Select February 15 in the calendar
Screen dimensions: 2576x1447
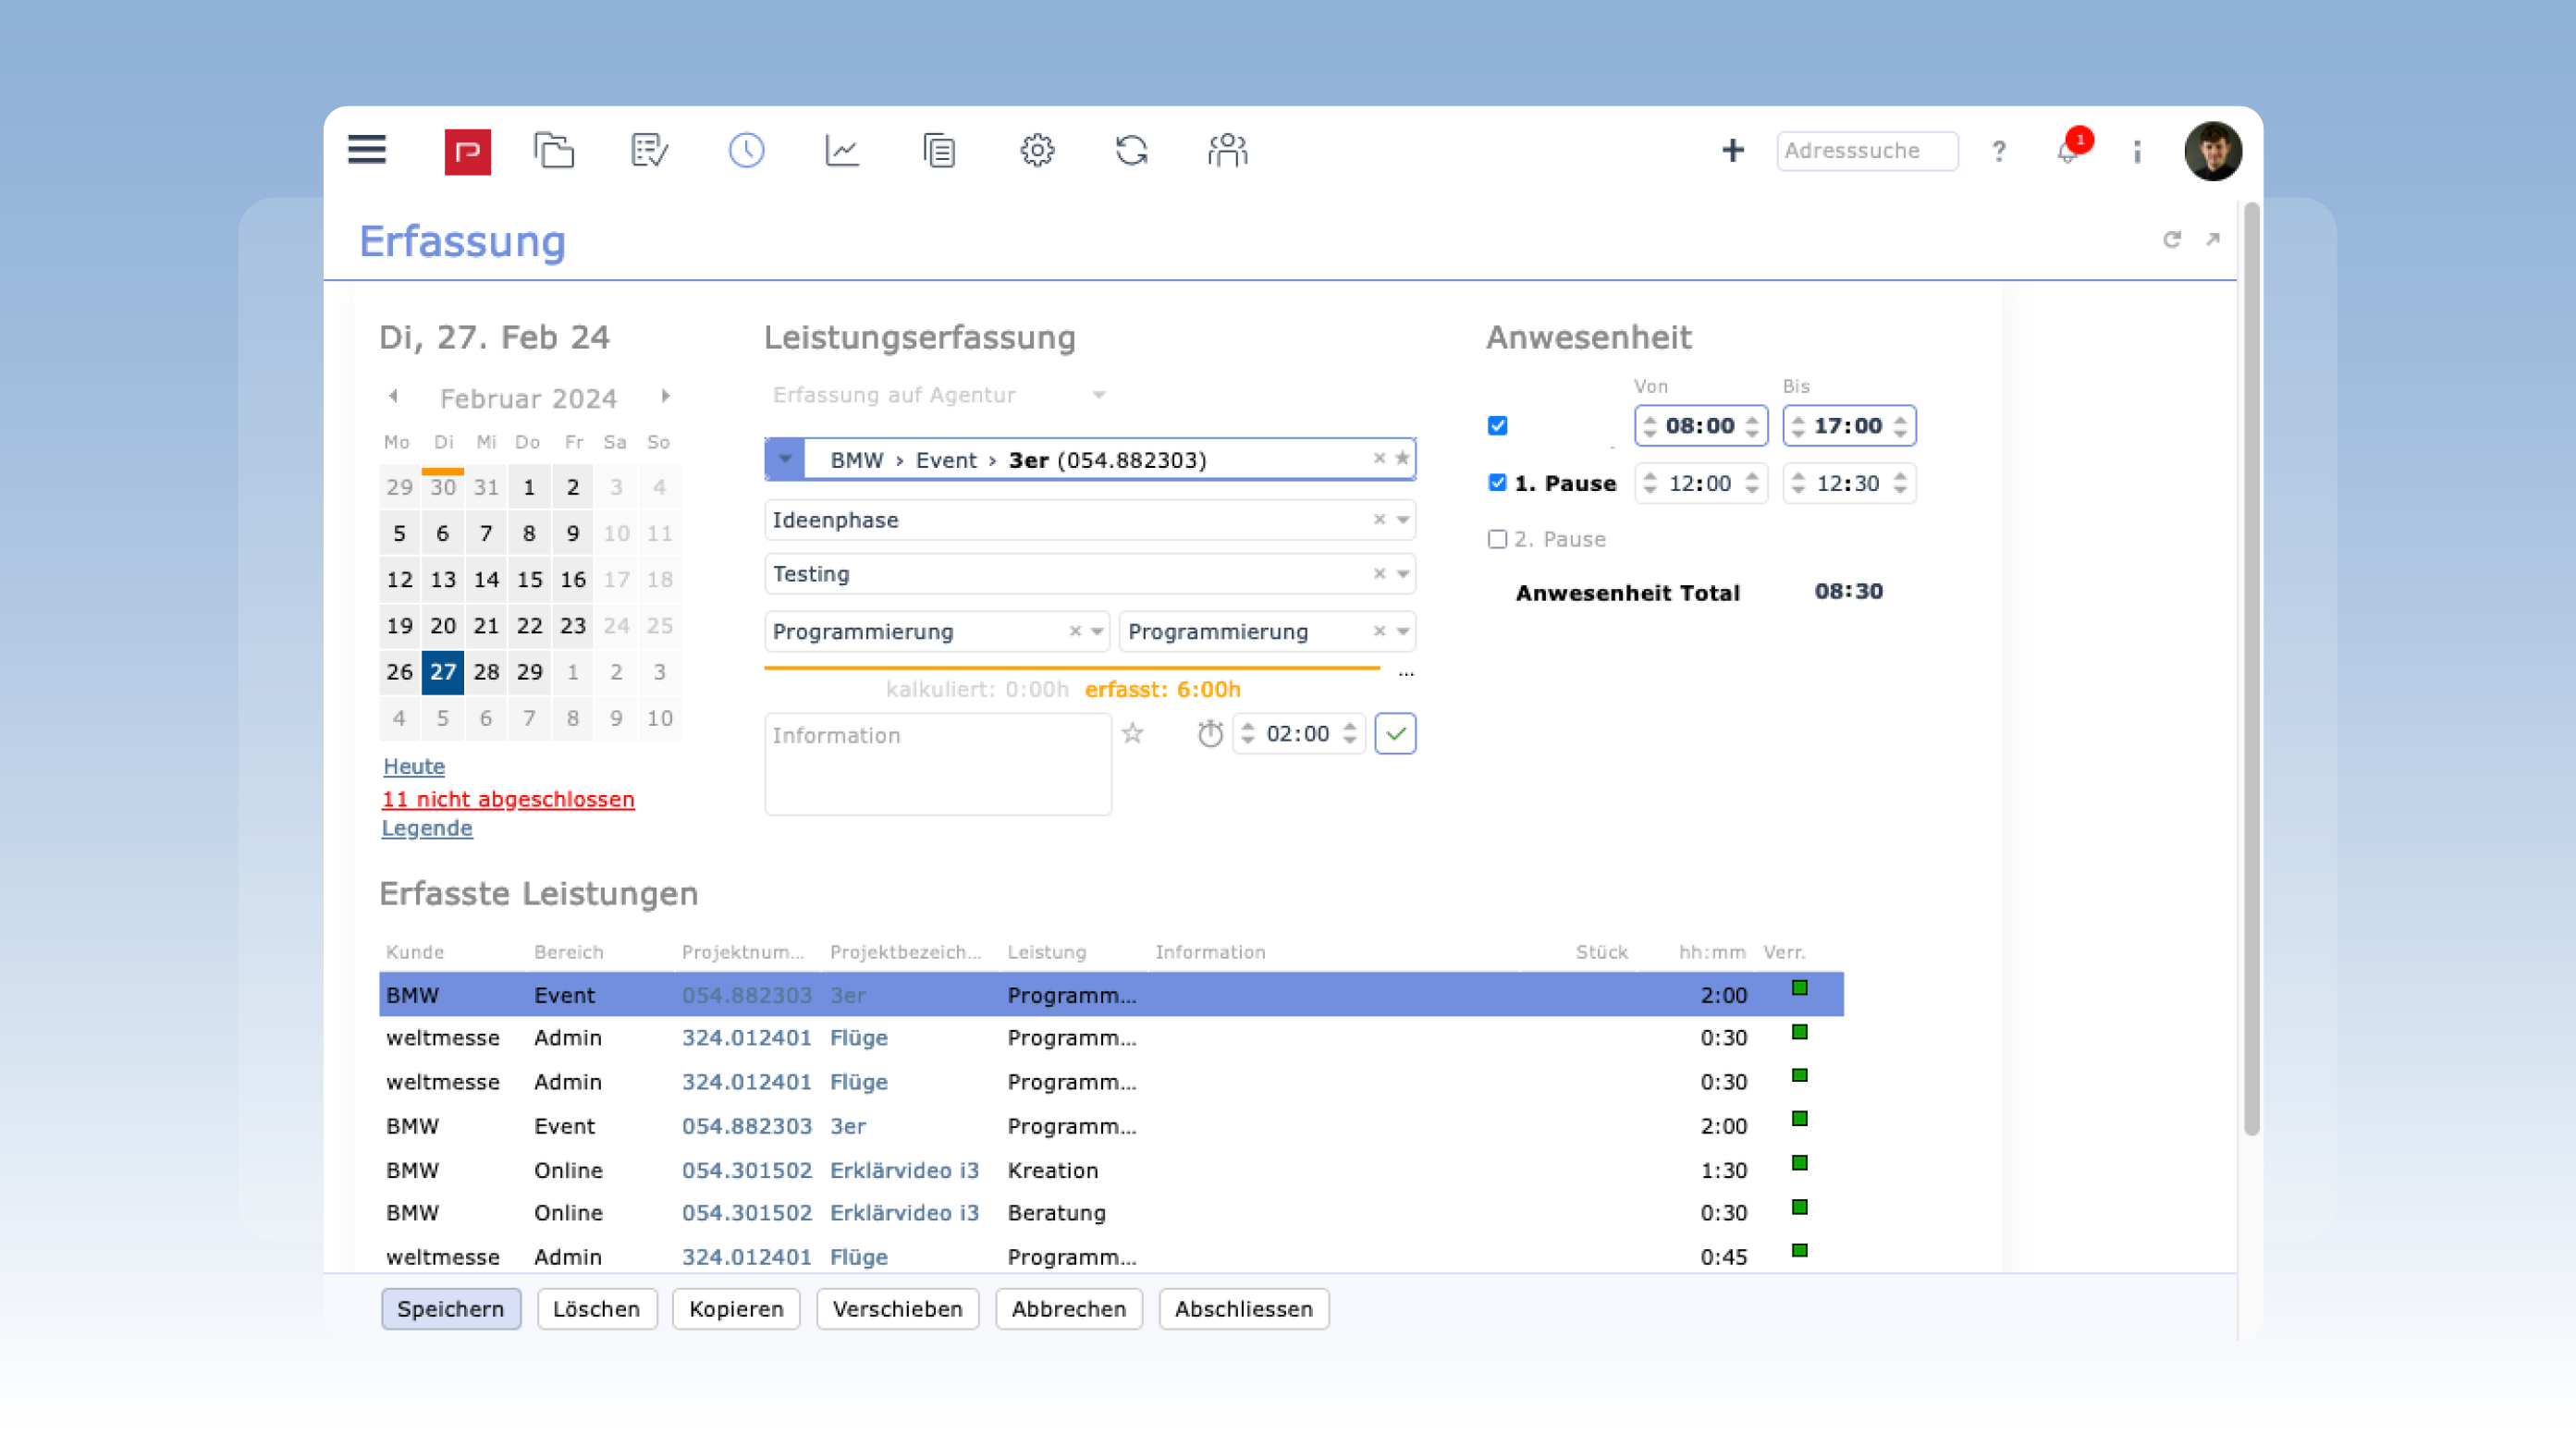click(x=529, y=579)
